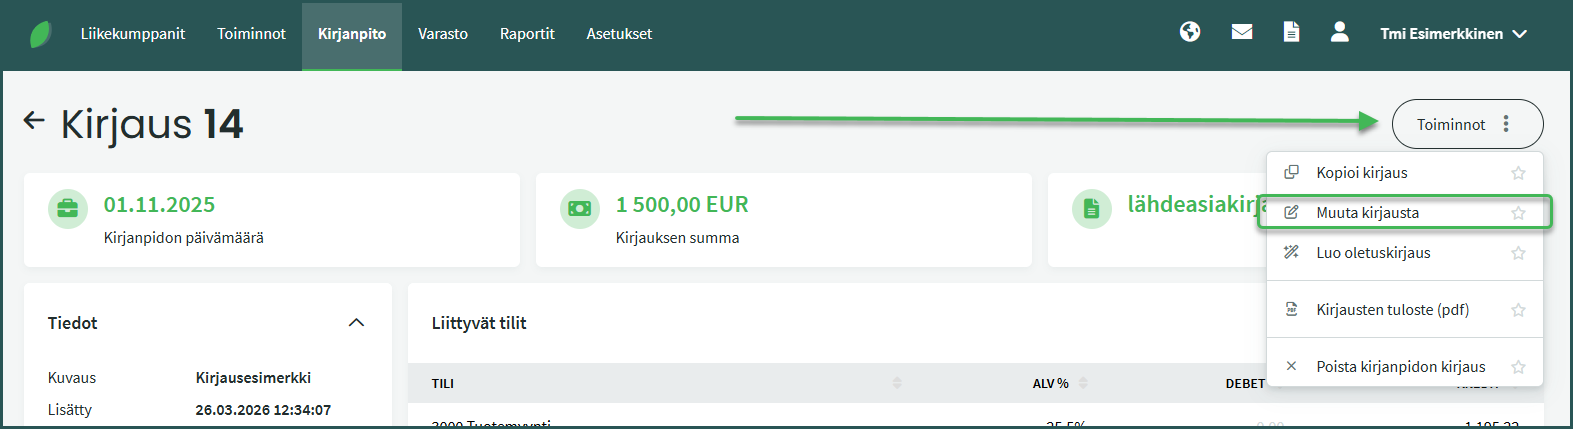
Task: Open the Toiminnot actions dropdown button
Action: tap(1467, 124)
